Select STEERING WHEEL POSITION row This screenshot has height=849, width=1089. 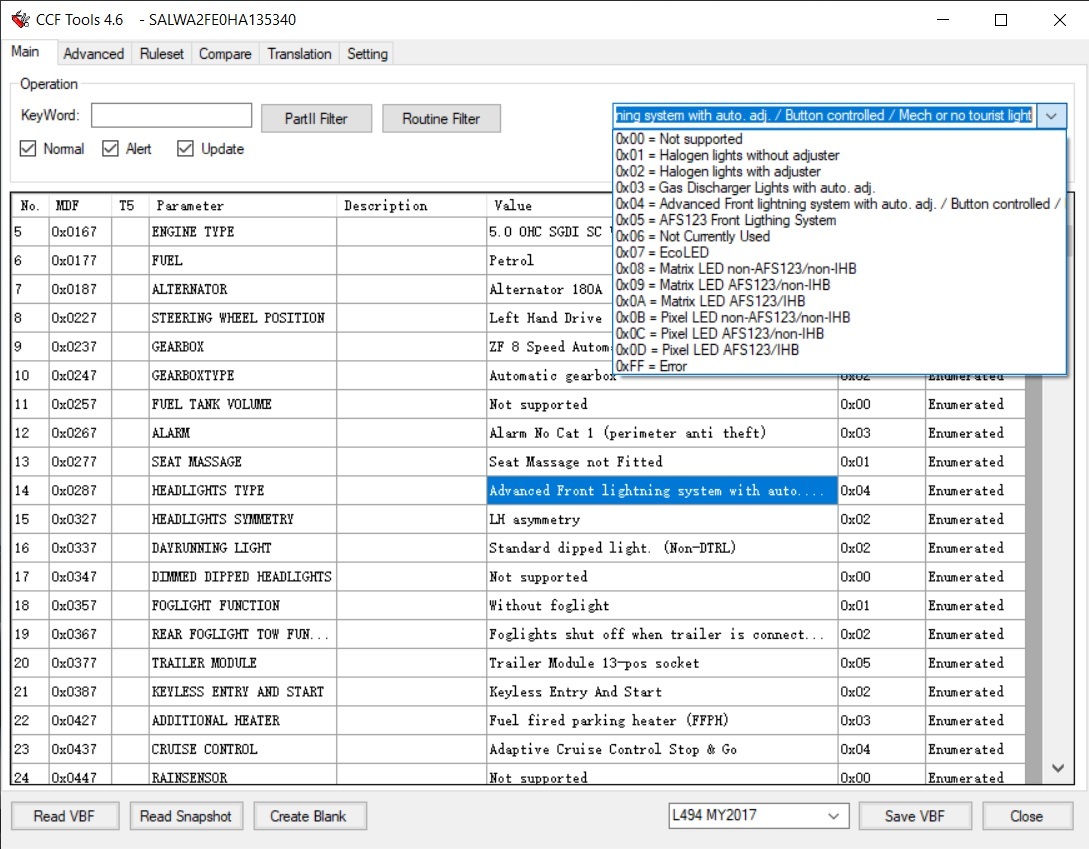point(242,318)
